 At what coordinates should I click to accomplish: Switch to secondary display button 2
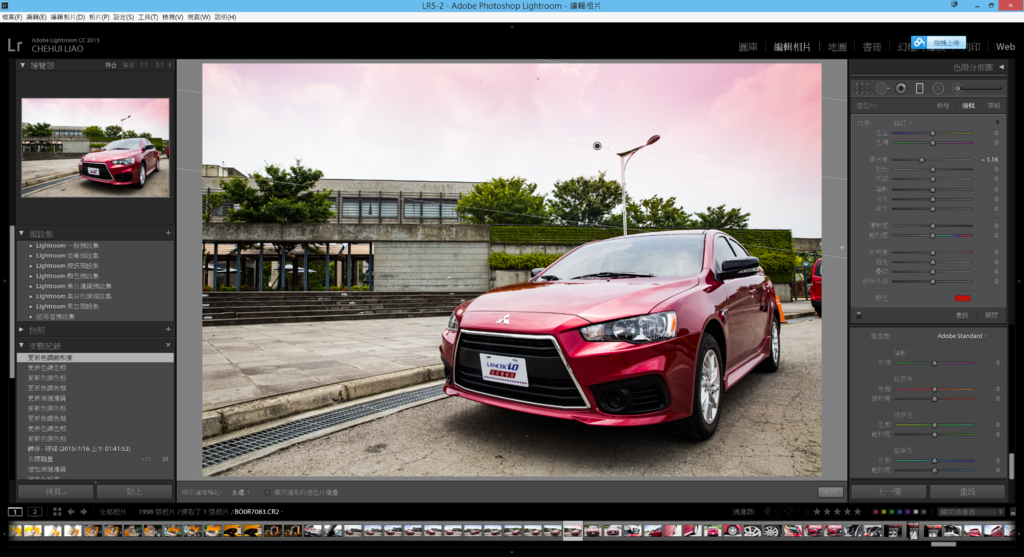35,512
